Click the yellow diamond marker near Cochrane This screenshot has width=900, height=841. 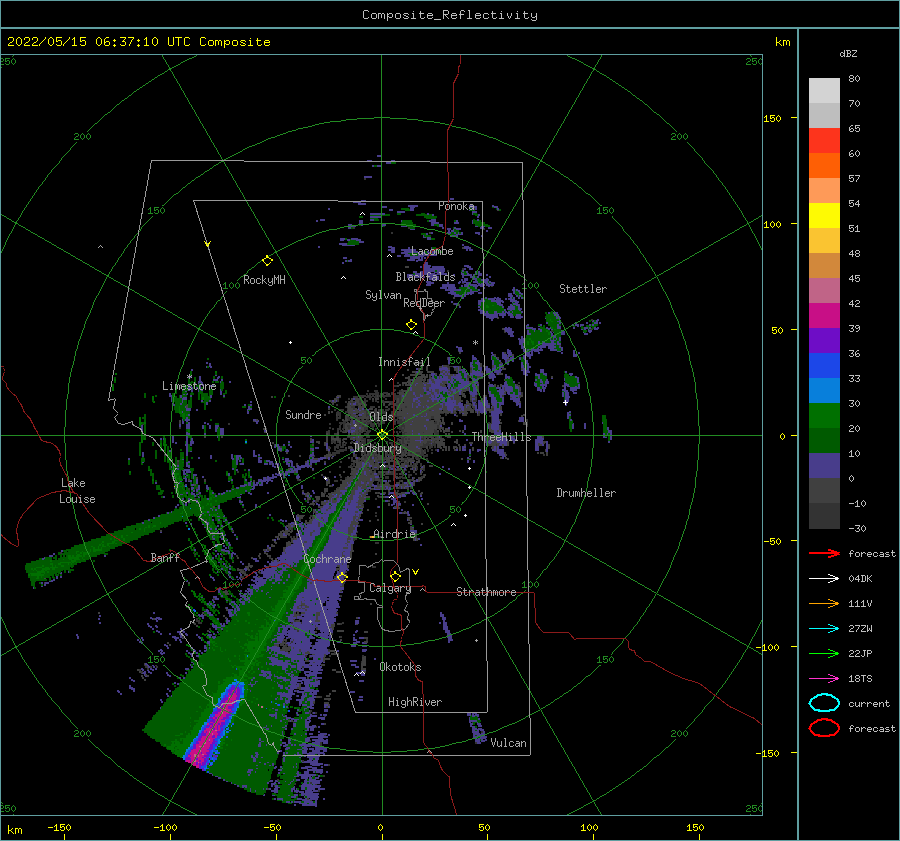coord(342,577)
